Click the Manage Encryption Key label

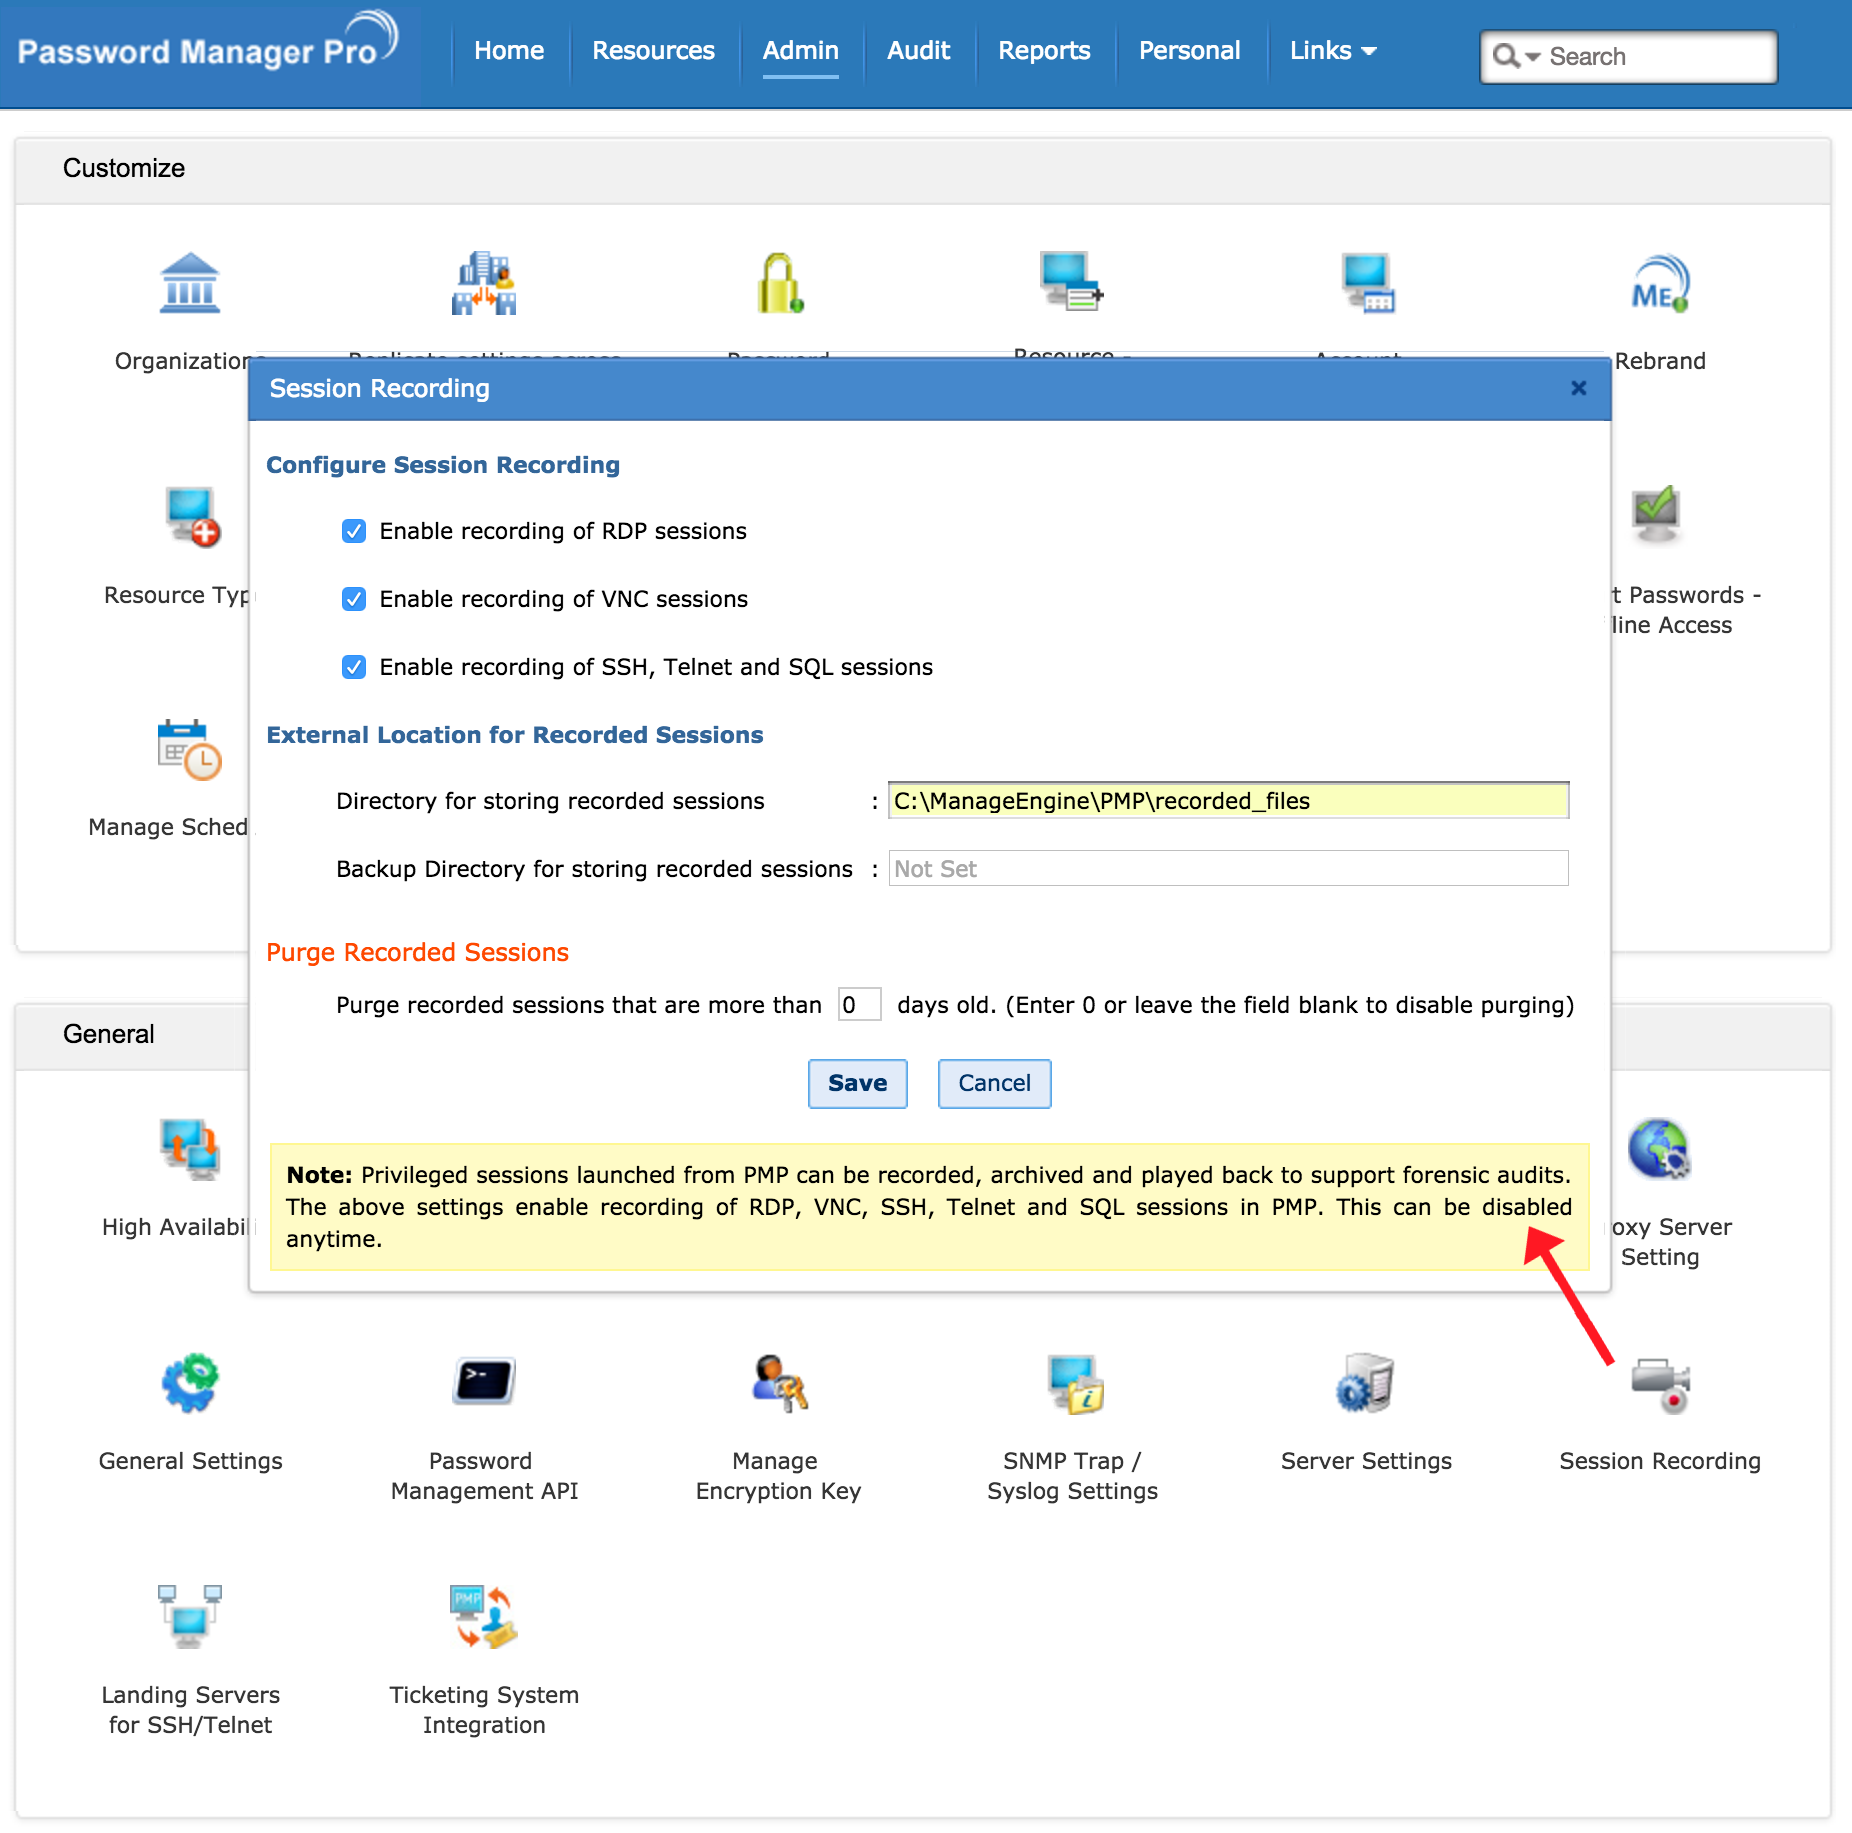click(779, 1476)
